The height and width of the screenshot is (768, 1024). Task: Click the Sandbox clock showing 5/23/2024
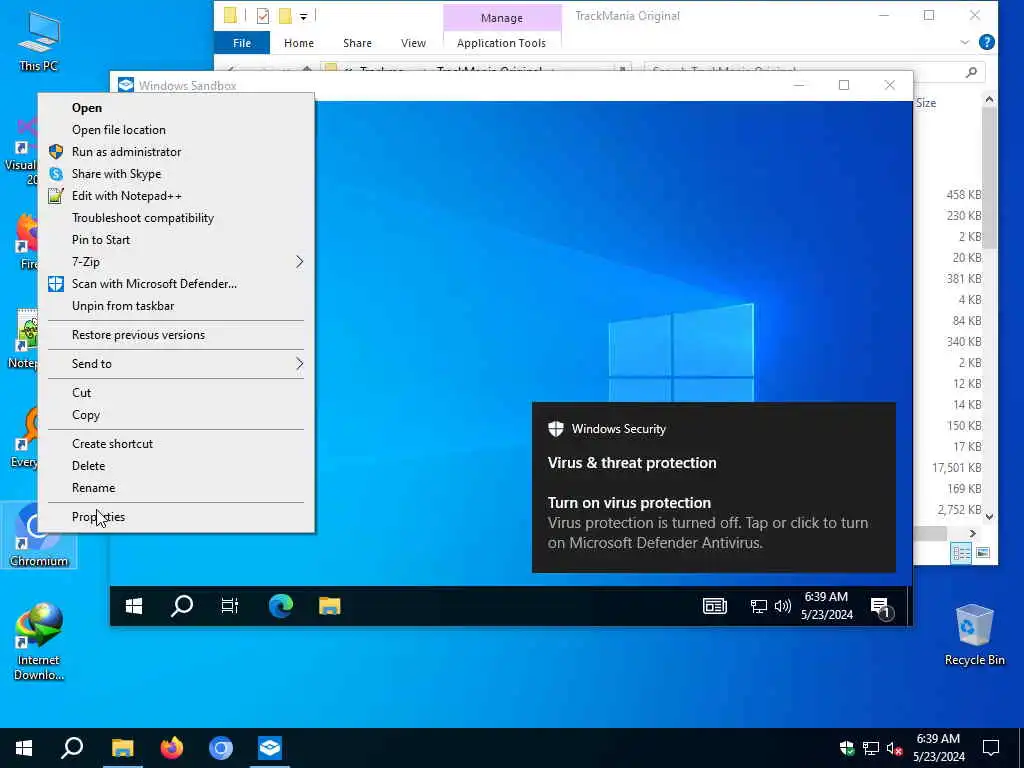pos(827,607)
